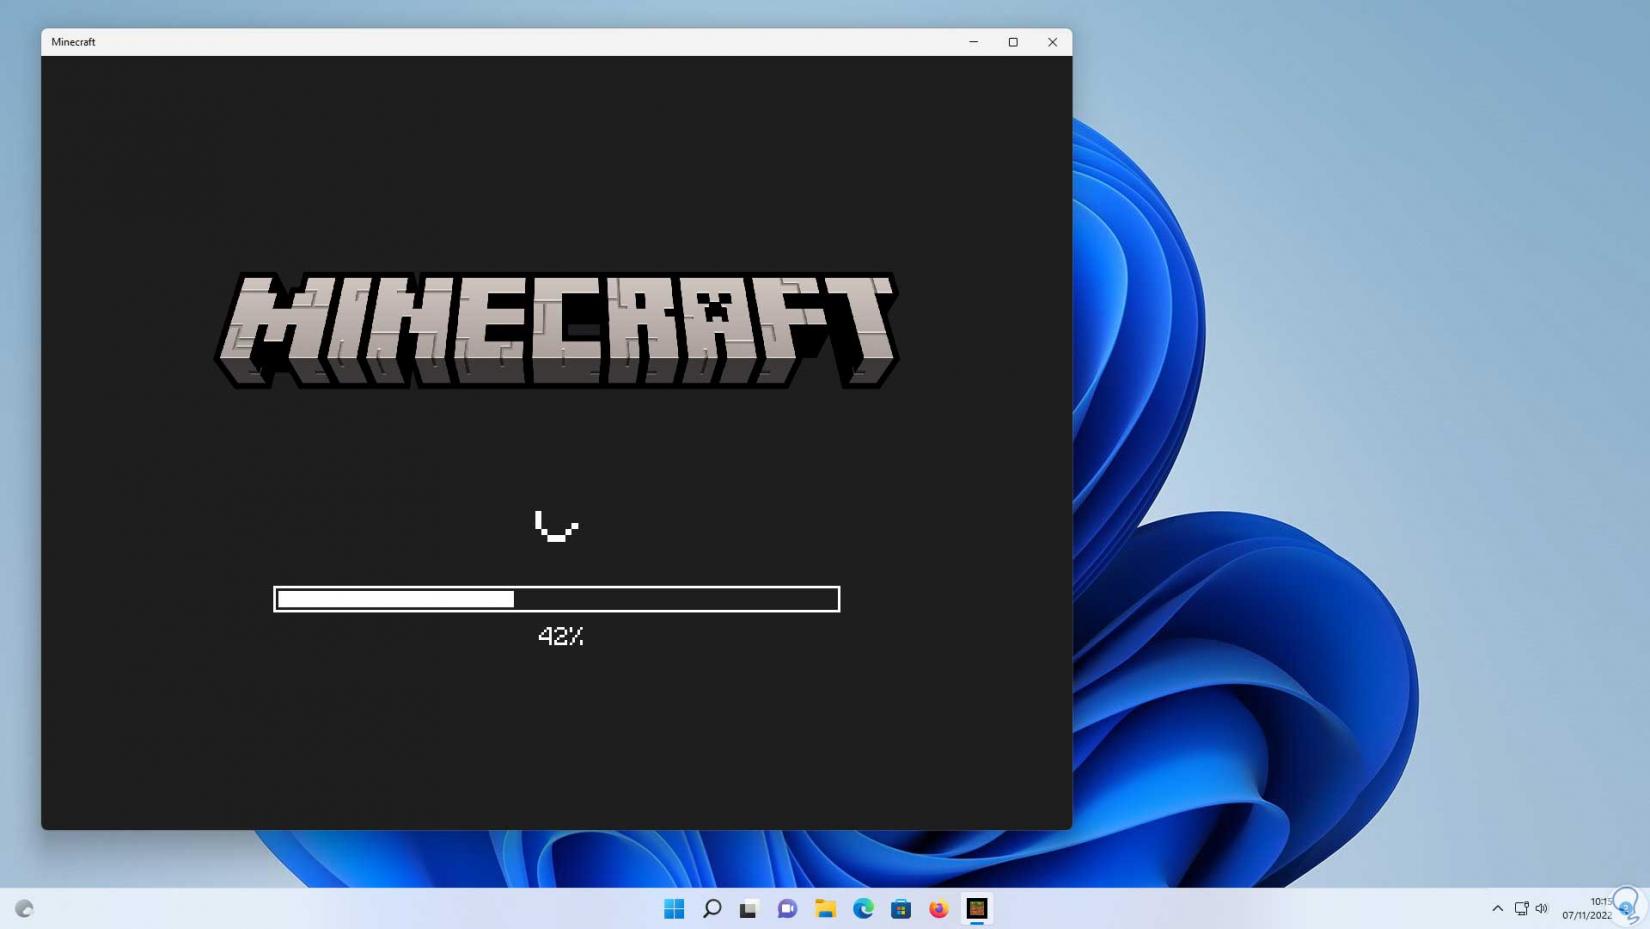Click the Minecraft logo artwork
The image size is (1650, 929).
coord(557,330)
